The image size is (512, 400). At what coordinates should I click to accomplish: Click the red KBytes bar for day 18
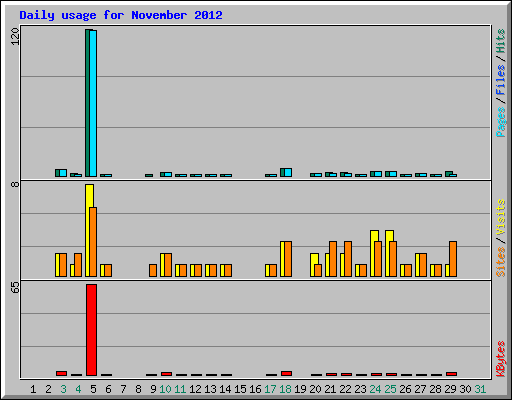(286, 373)
